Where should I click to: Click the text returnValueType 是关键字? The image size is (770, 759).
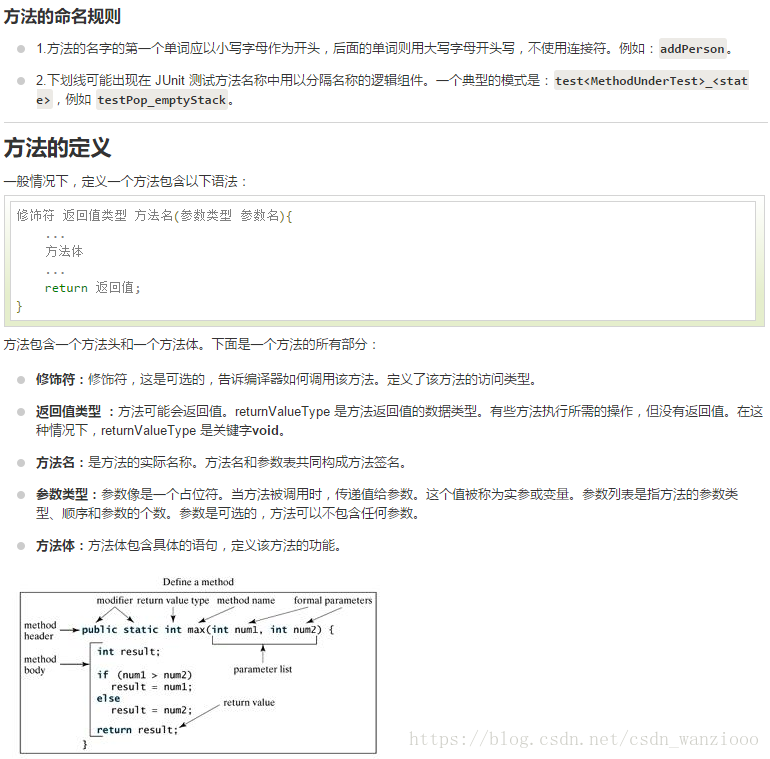click(176, 431)
